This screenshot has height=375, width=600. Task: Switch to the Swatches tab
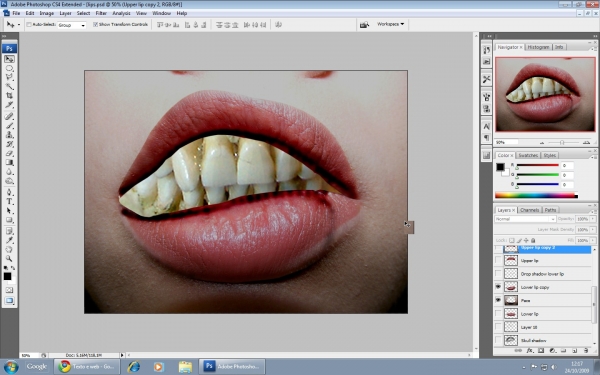[x=528, y=155]
